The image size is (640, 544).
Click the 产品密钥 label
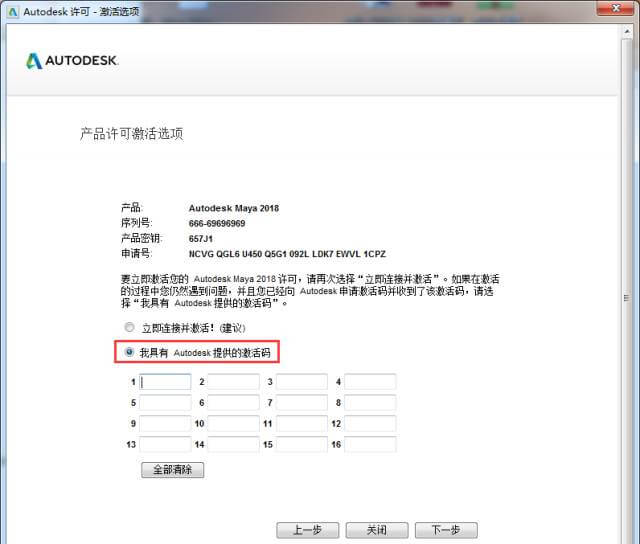click(141, 238)
